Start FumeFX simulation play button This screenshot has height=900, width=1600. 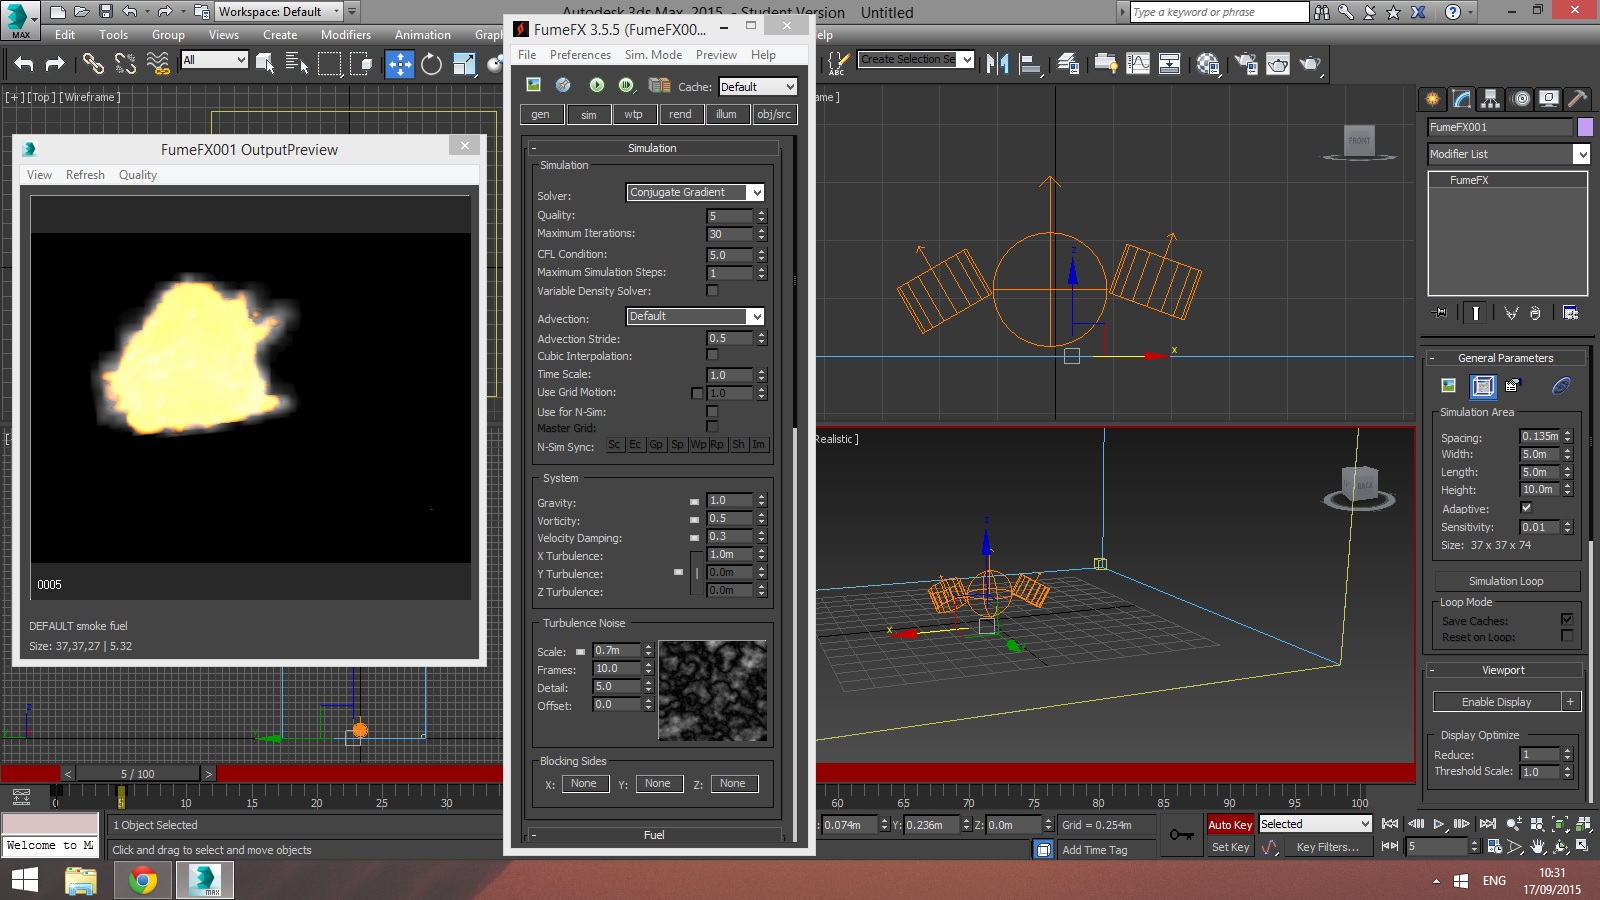(x=596, y=85)
